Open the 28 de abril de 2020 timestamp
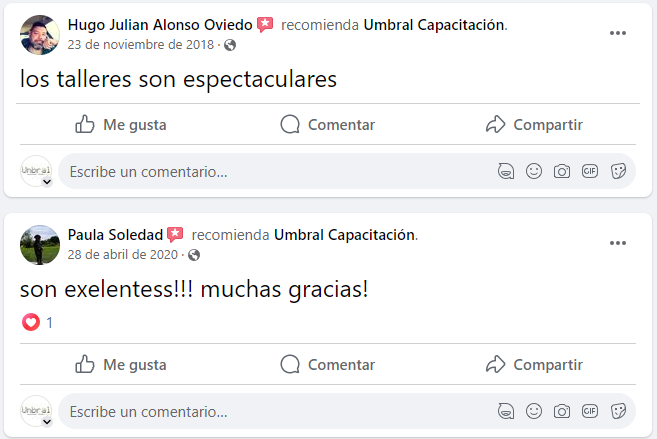657x439 pixels. click(123, 255)
